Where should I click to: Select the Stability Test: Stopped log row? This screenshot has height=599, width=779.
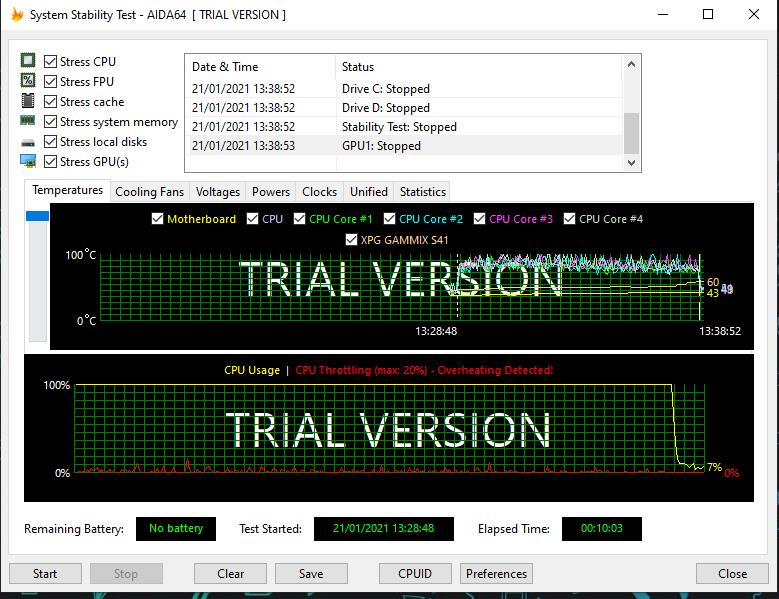click(404, 127)
